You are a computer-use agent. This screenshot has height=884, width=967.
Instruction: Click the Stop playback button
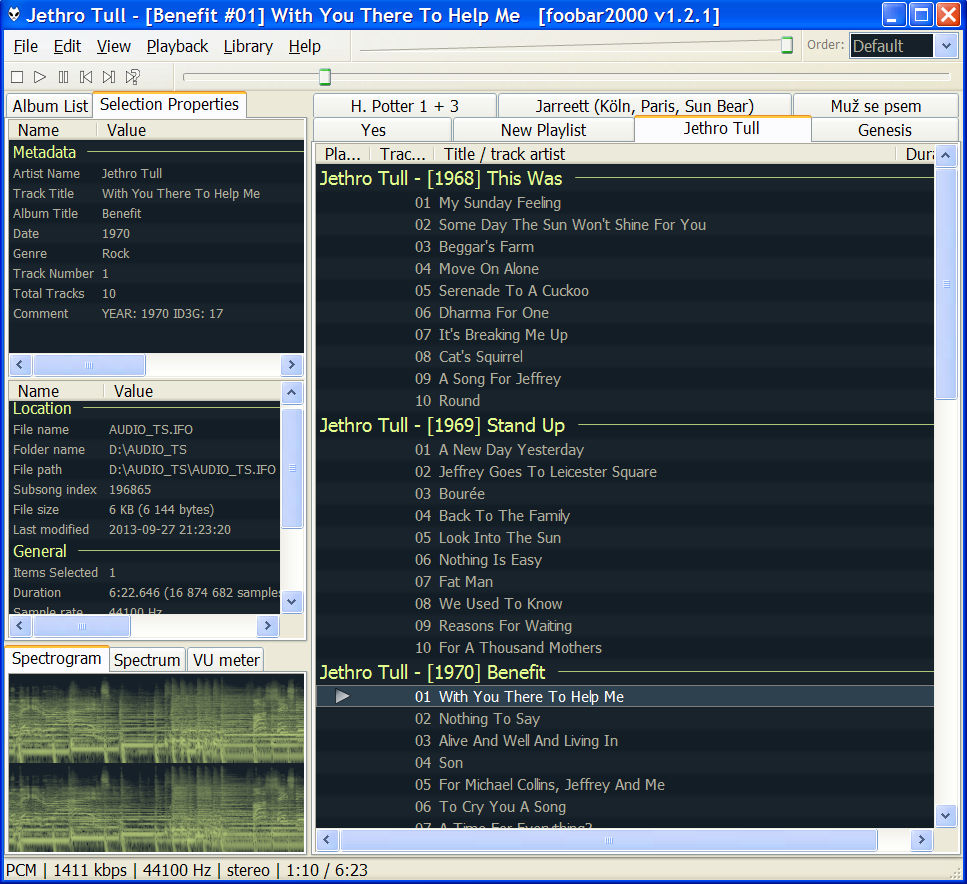pyautogui.click(x=16, y=77)
